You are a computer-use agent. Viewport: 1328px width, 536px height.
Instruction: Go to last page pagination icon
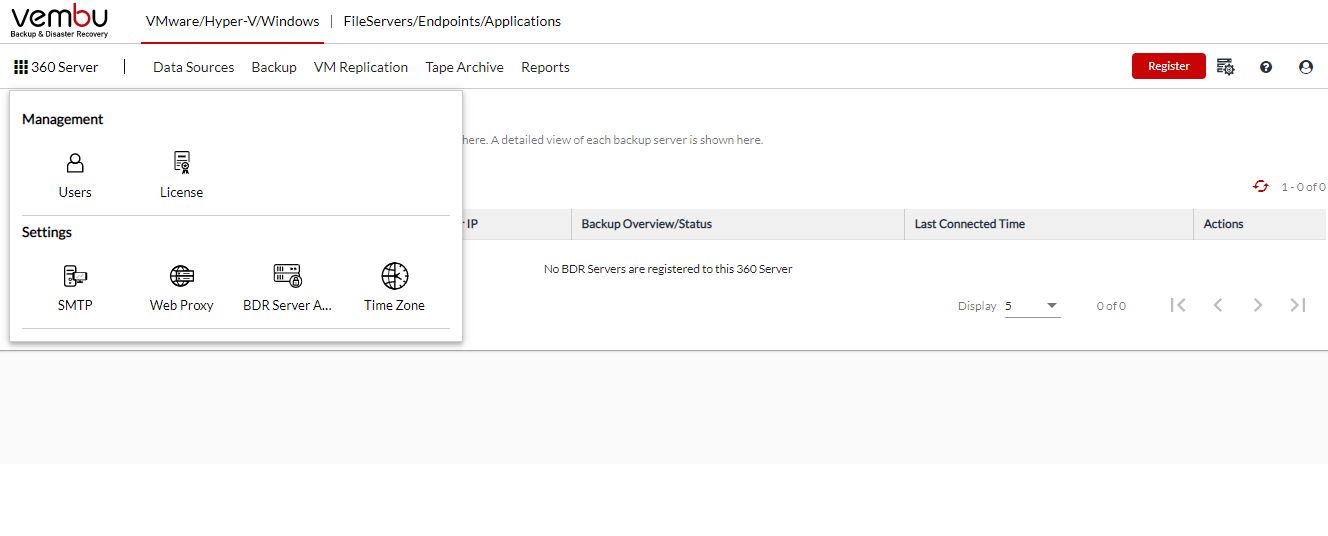(x=1298, y=305)
